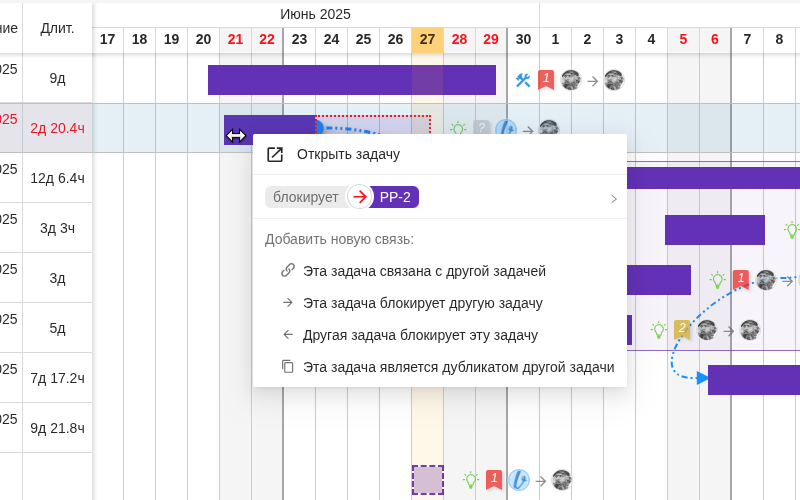Click the Длит. column header
The height and width of the screenshot is (500, 800).
57,28
